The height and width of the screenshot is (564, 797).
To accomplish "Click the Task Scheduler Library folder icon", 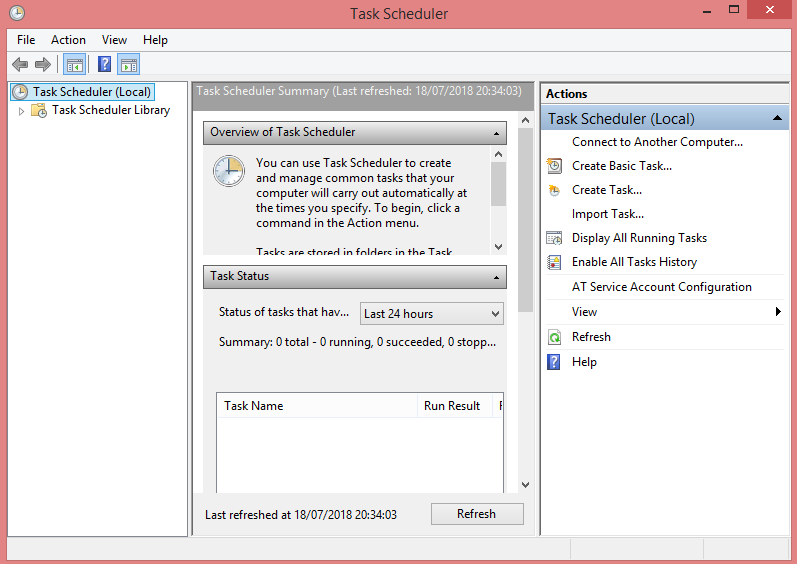I will coord(39,110).
